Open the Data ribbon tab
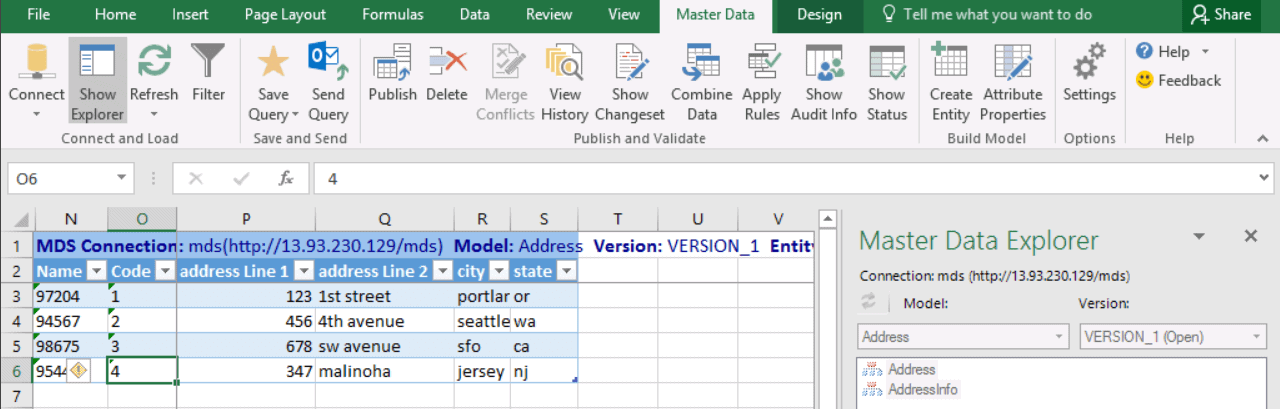This screenshot has height=409, width=1280. [x=475, y=15]
